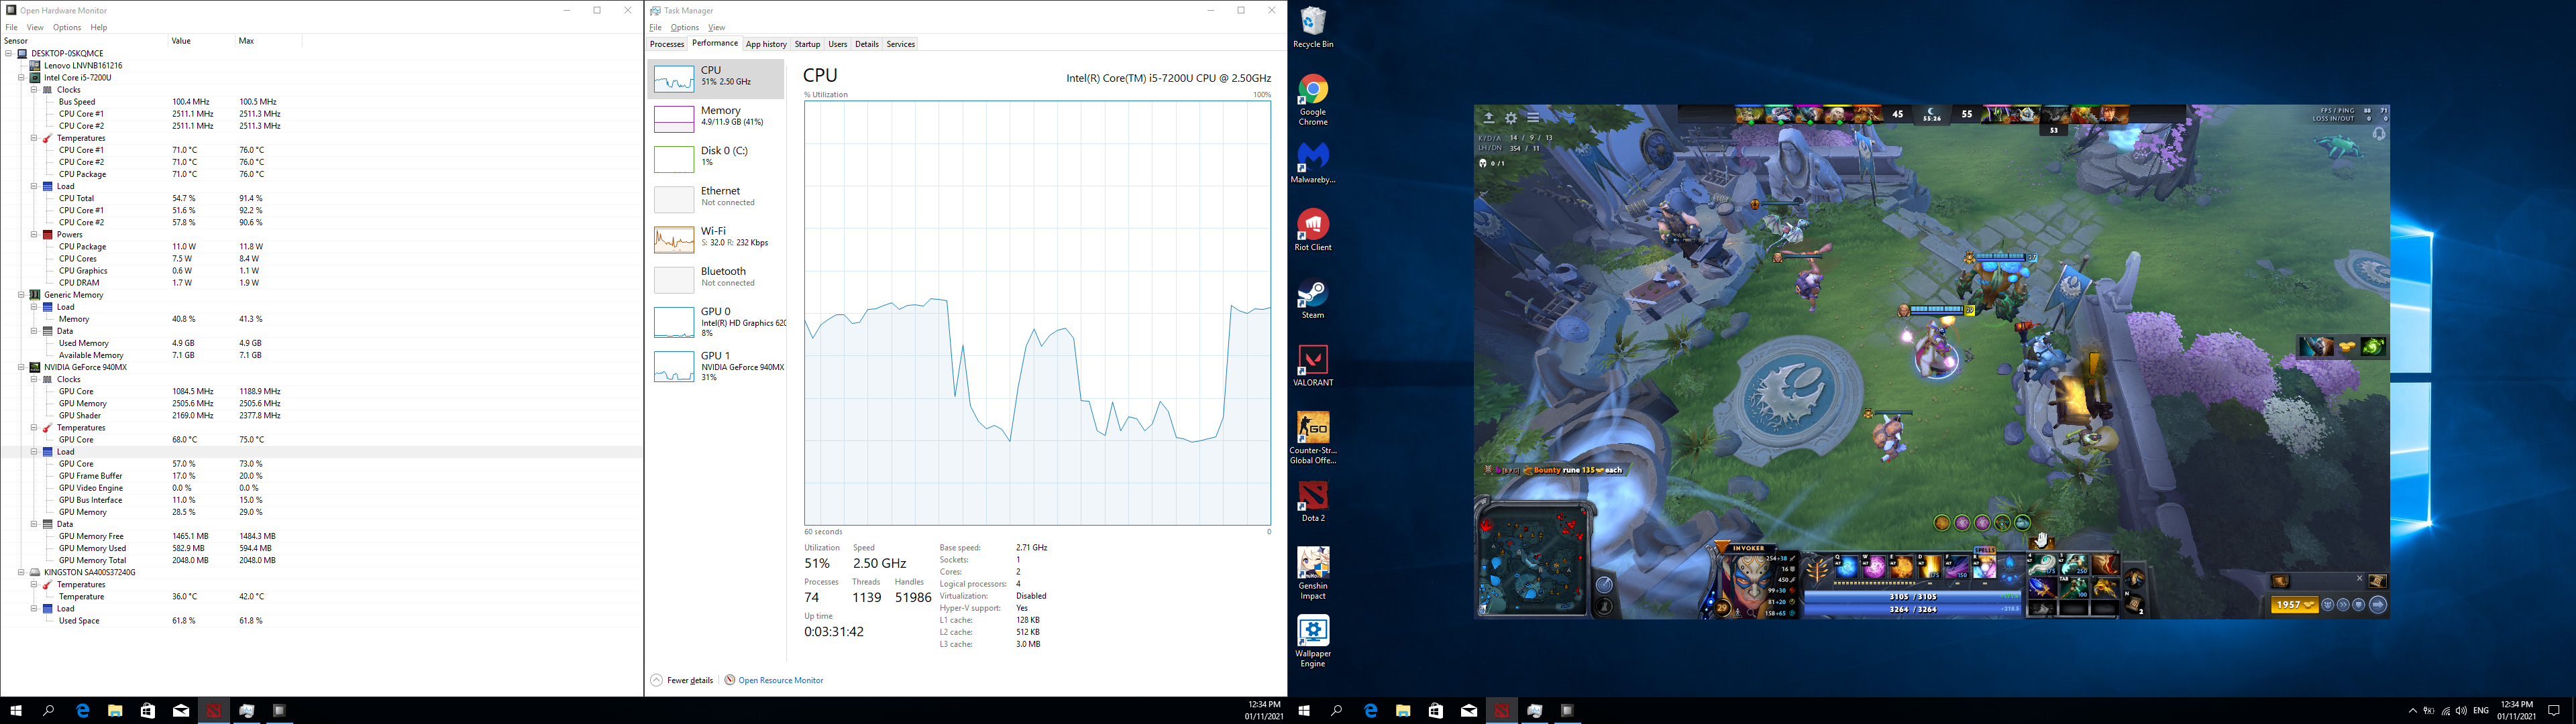Select Wi-Fi in the performance list
This screenshot has height=724, width=2576.
coord(716,238)
